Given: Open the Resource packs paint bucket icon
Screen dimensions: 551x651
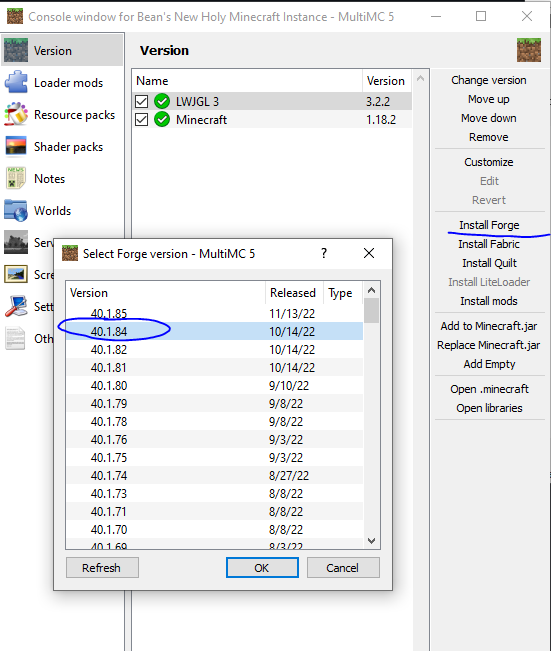Looking at the screenshot, I should [16, 114].
